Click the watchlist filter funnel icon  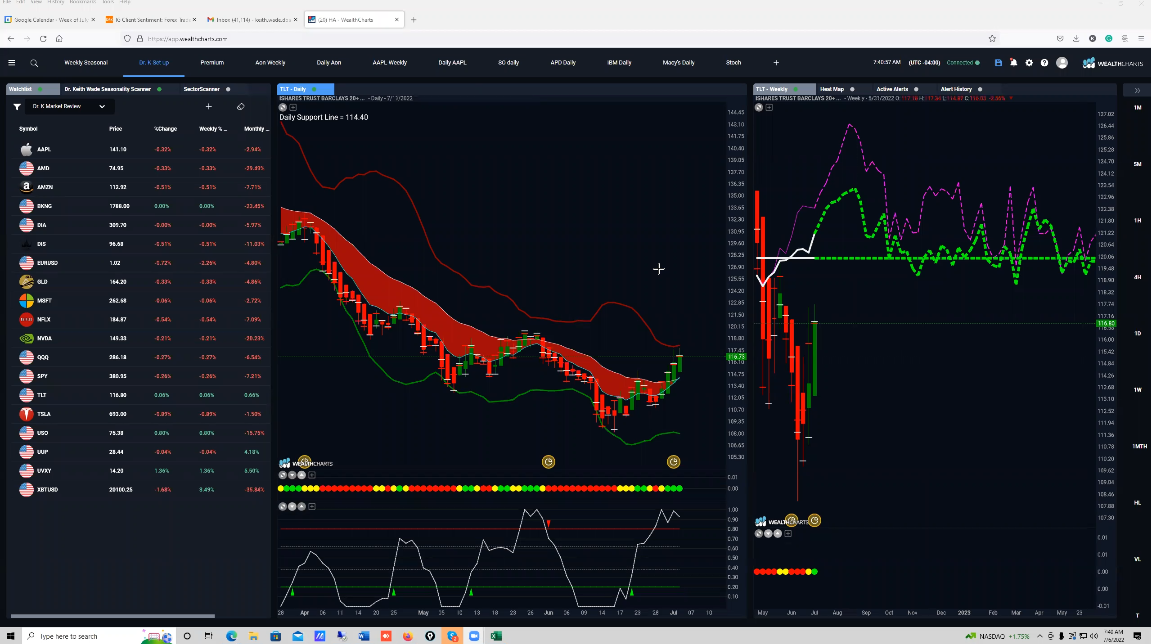17,106
